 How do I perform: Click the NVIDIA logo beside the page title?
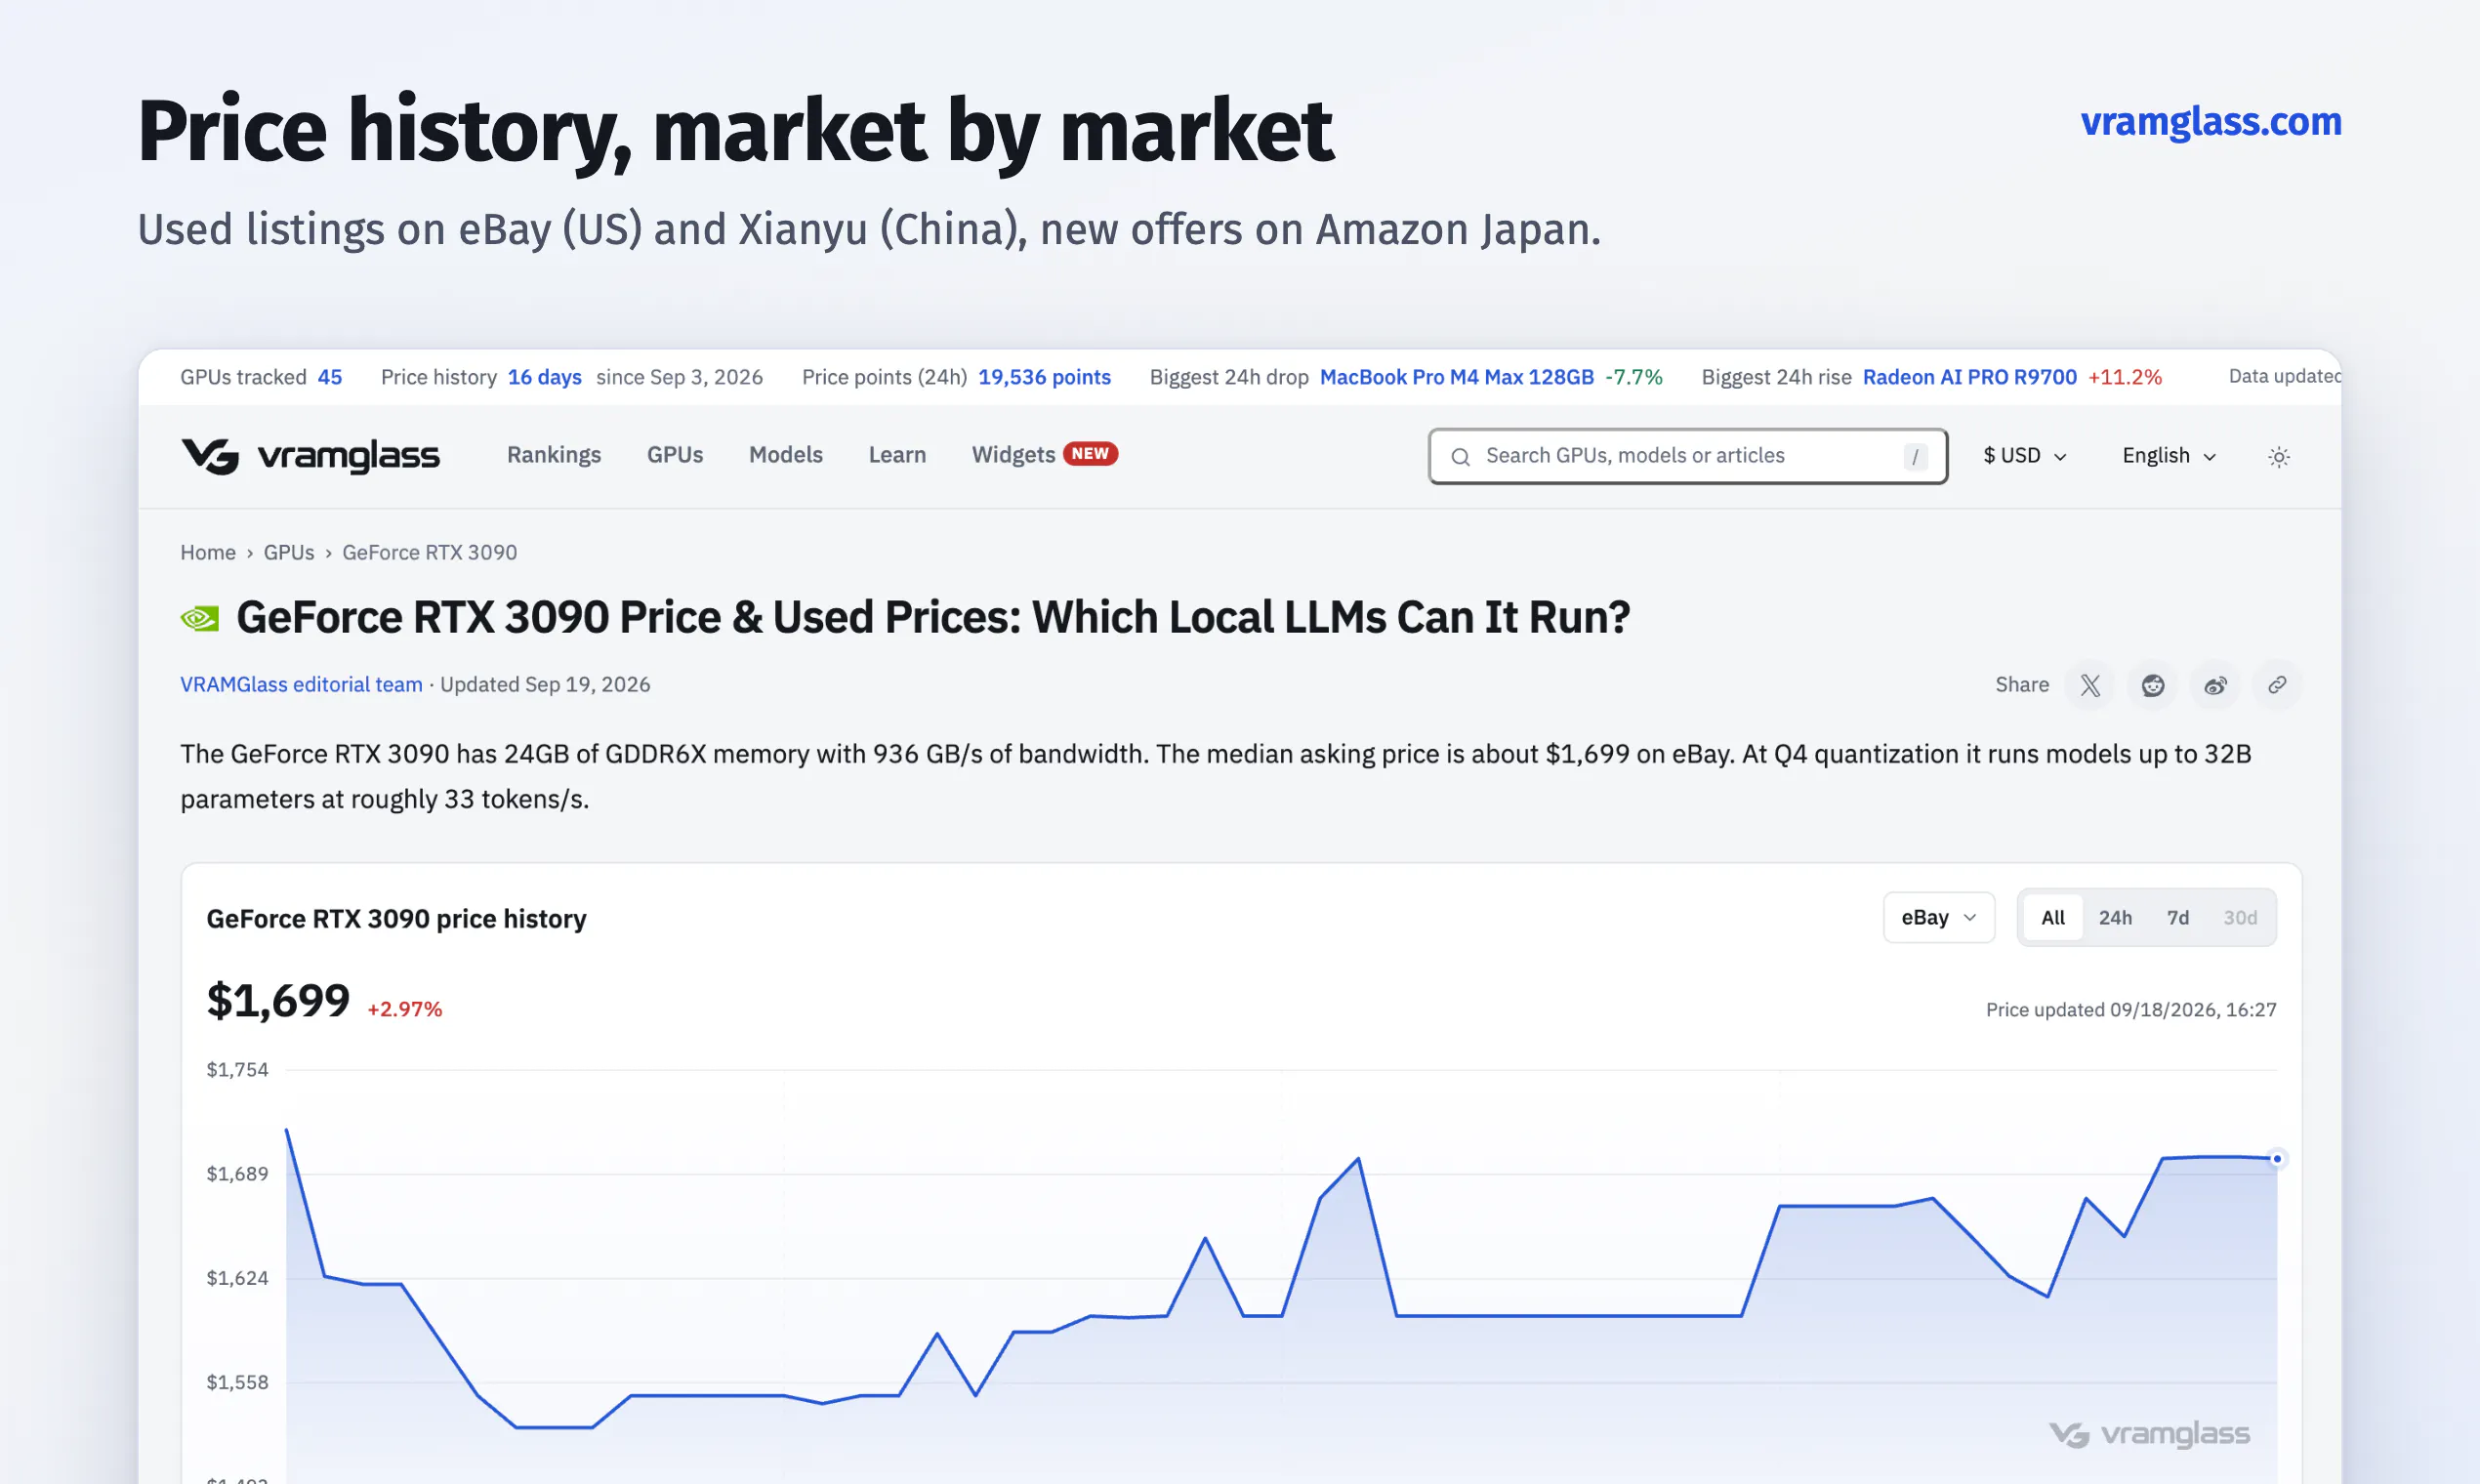point(200,618)
